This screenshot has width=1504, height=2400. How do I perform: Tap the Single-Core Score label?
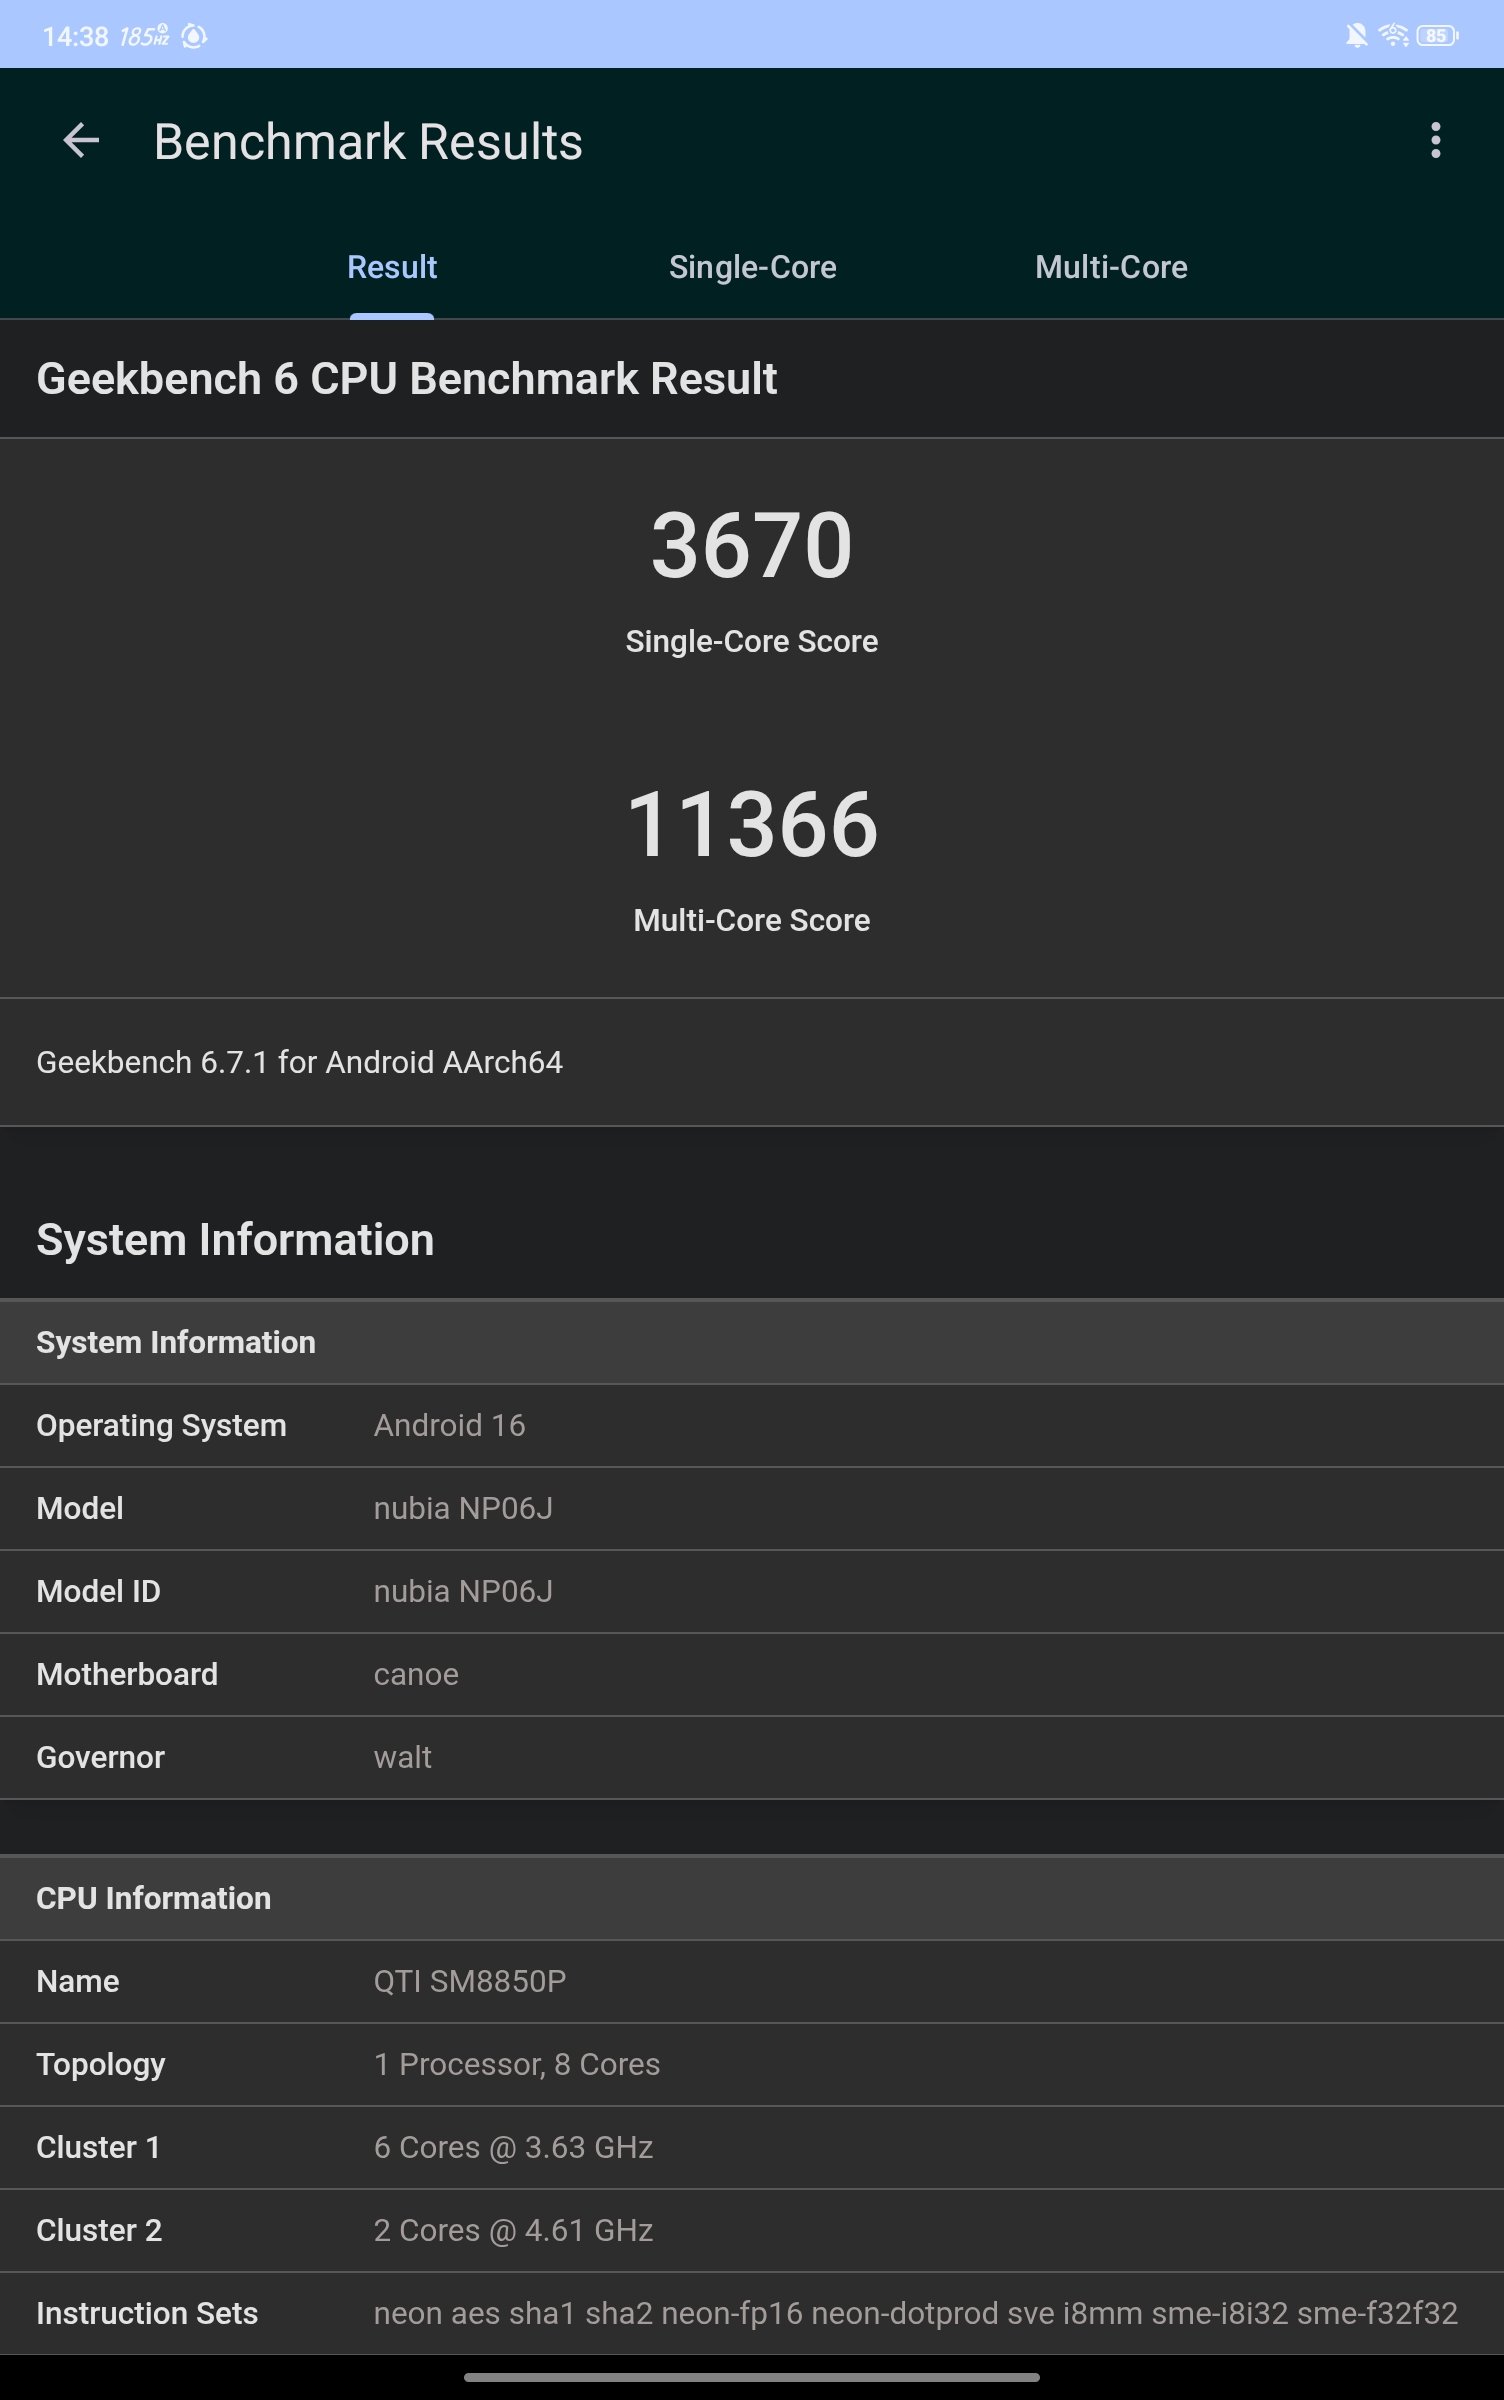coord(752,641)
